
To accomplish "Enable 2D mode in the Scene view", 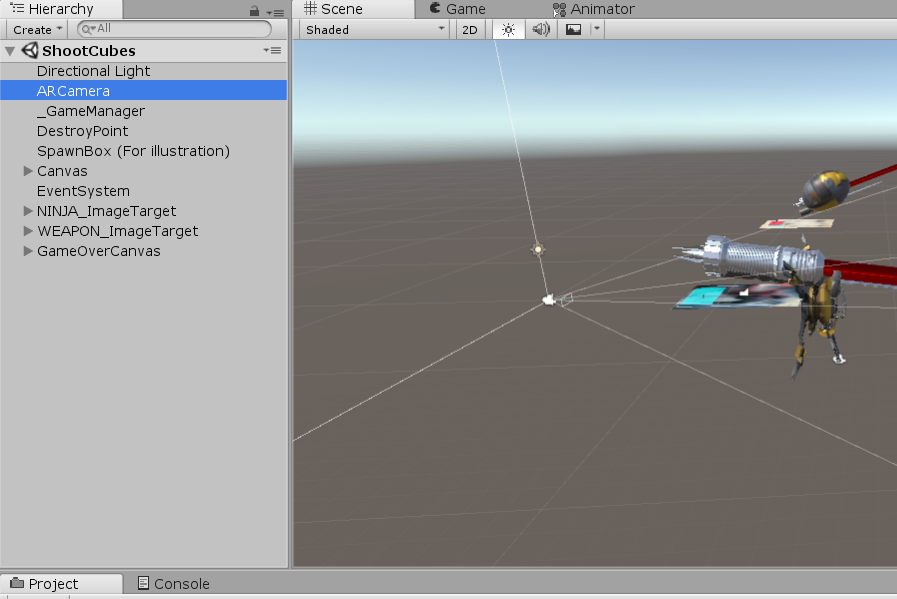I will [469, 29].
